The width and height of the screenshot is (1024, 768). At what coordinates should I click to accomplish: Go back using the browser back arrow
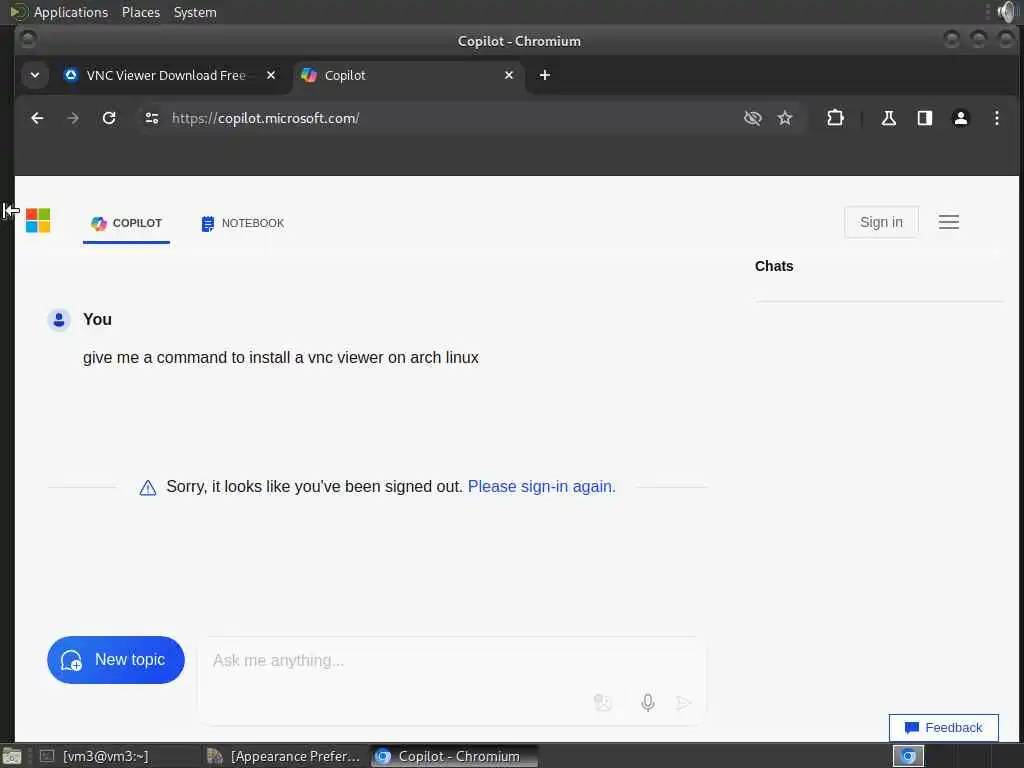click(x=37, y=118)
